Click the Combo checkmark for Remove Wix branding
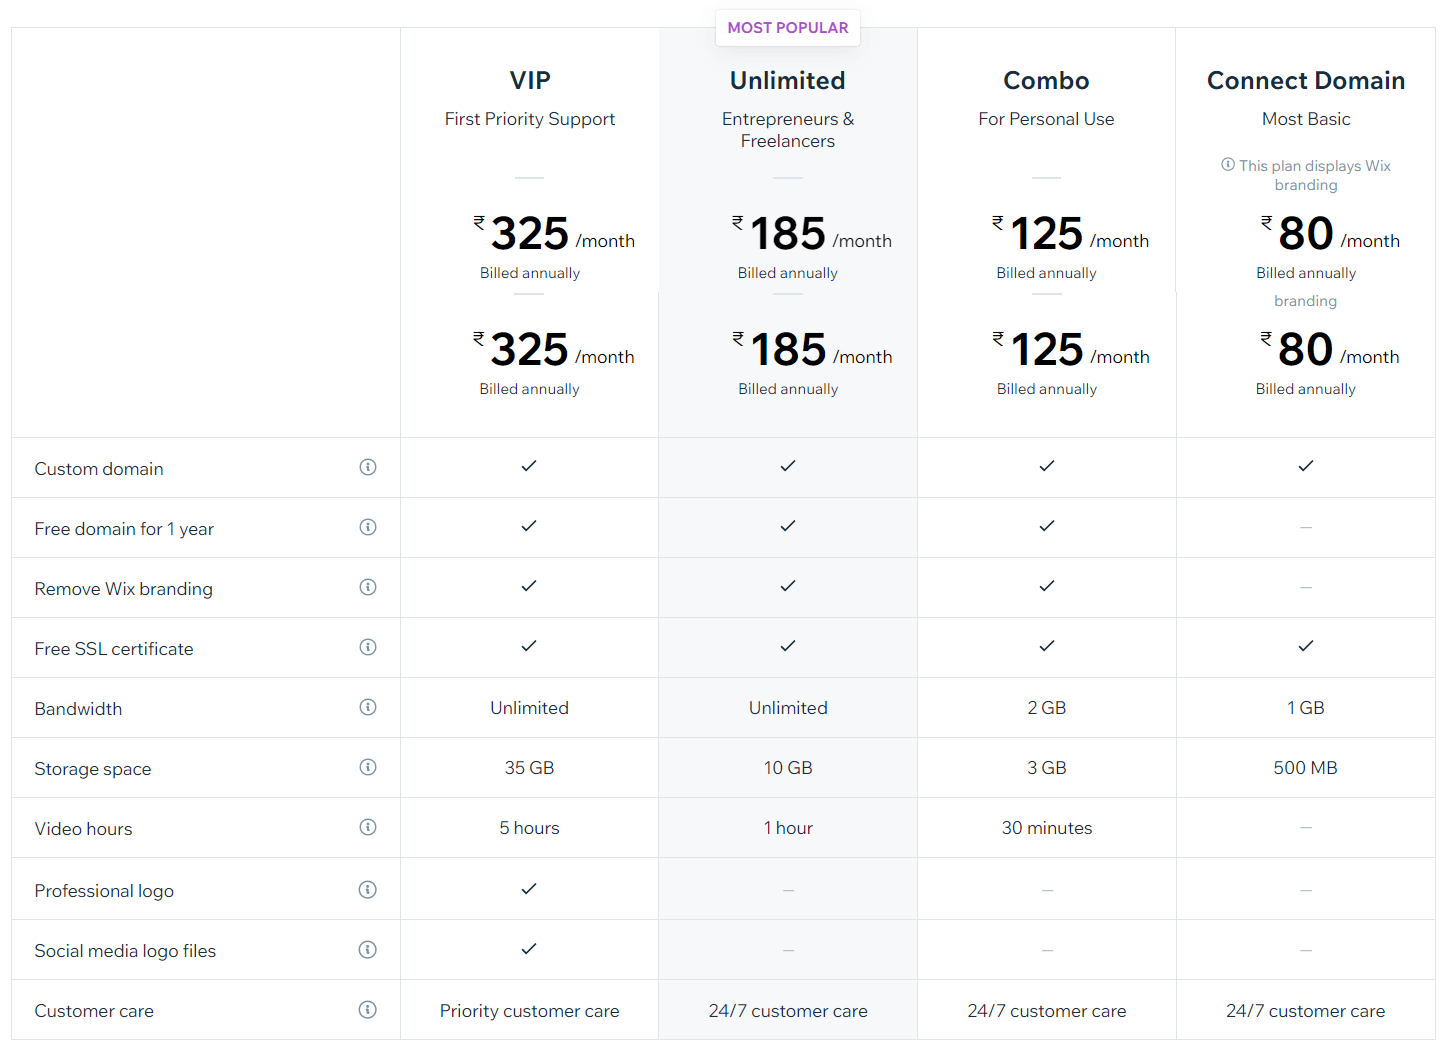The image size is (1448, 1051). [x=1046, y=586]
